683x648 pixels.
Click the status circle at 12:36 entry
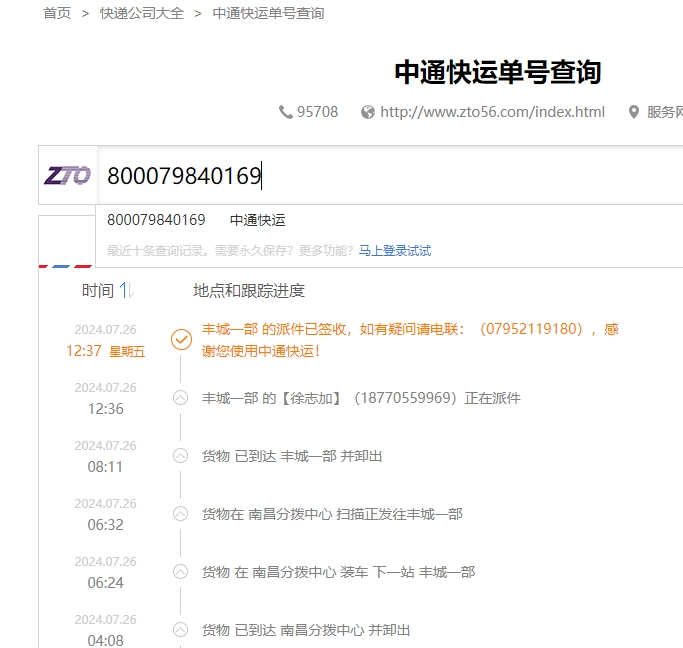coord(180,398)
